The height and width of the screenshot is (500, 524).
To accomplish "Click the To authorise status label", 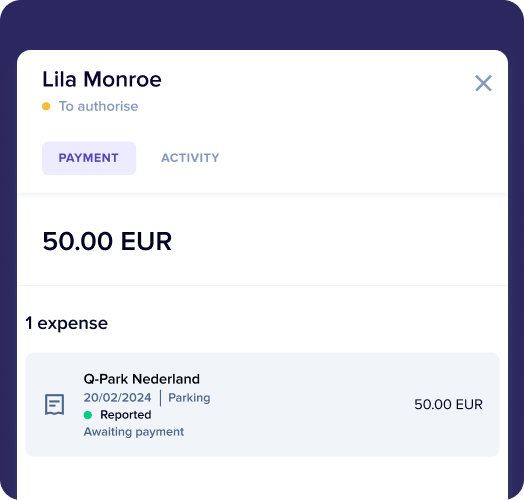I will pos(99,106).
